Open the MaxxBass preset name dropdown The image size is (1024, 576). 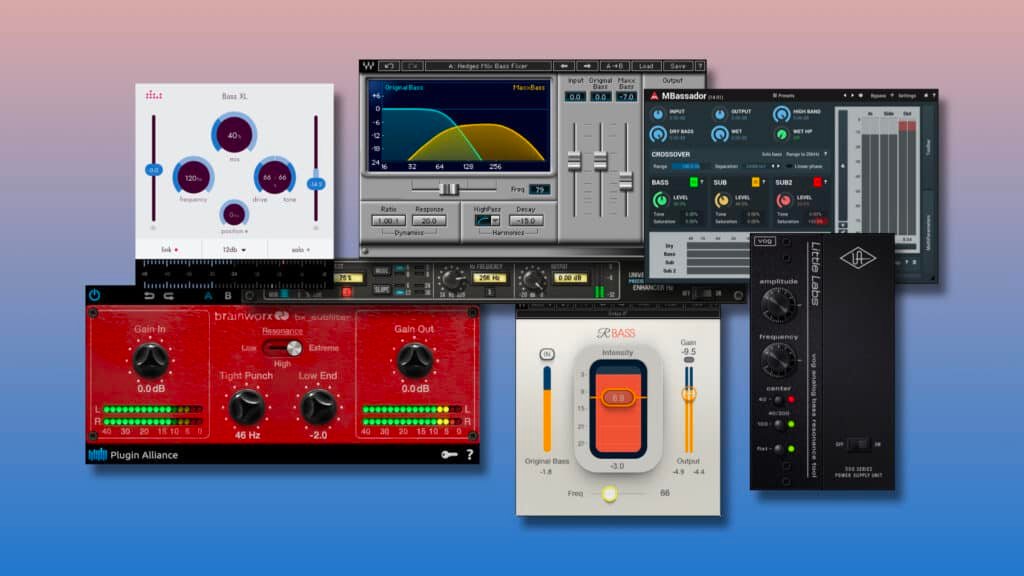[x=488, y=66]
